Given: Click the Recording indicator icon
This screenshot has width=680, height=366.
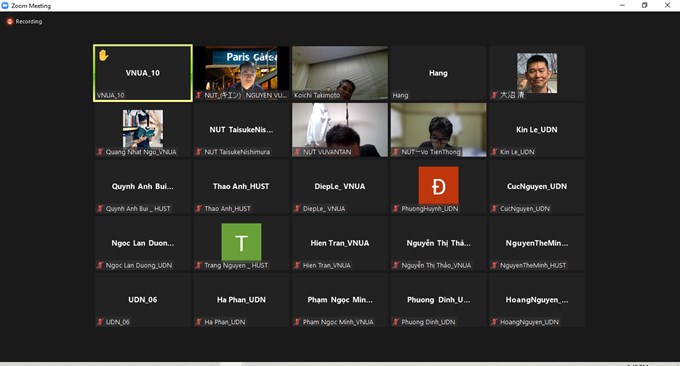Looking at the screenshot, I should click(10, 21).
